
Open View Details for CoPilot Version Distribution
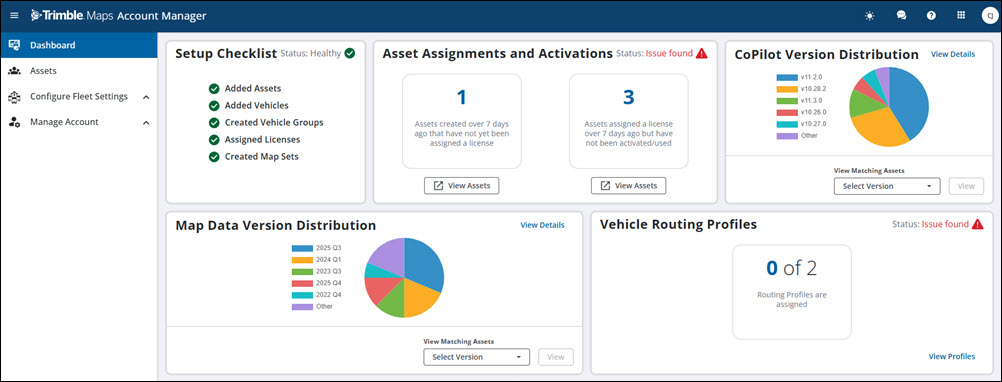point(953,54)
